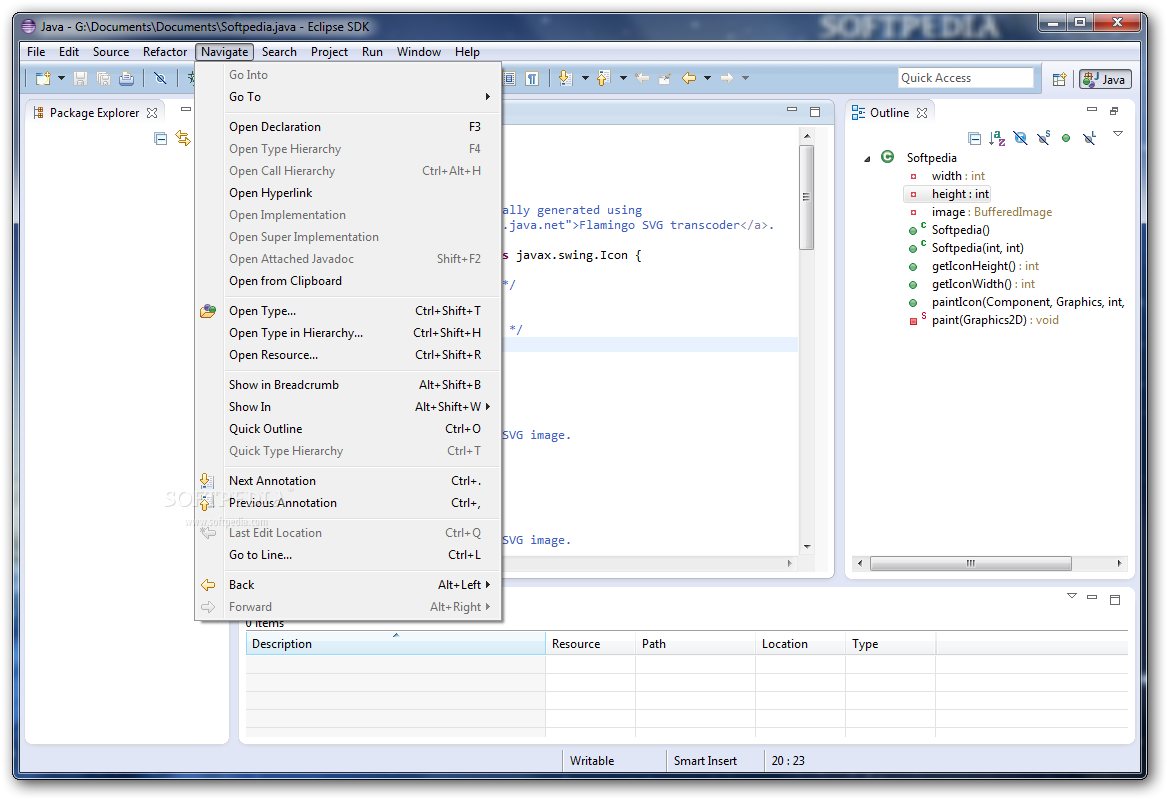Image resolution: width=1168 pixels, height=800 pixels.
Task: Toggle Hide Local Types in Outline
Action: (1089, 138)
